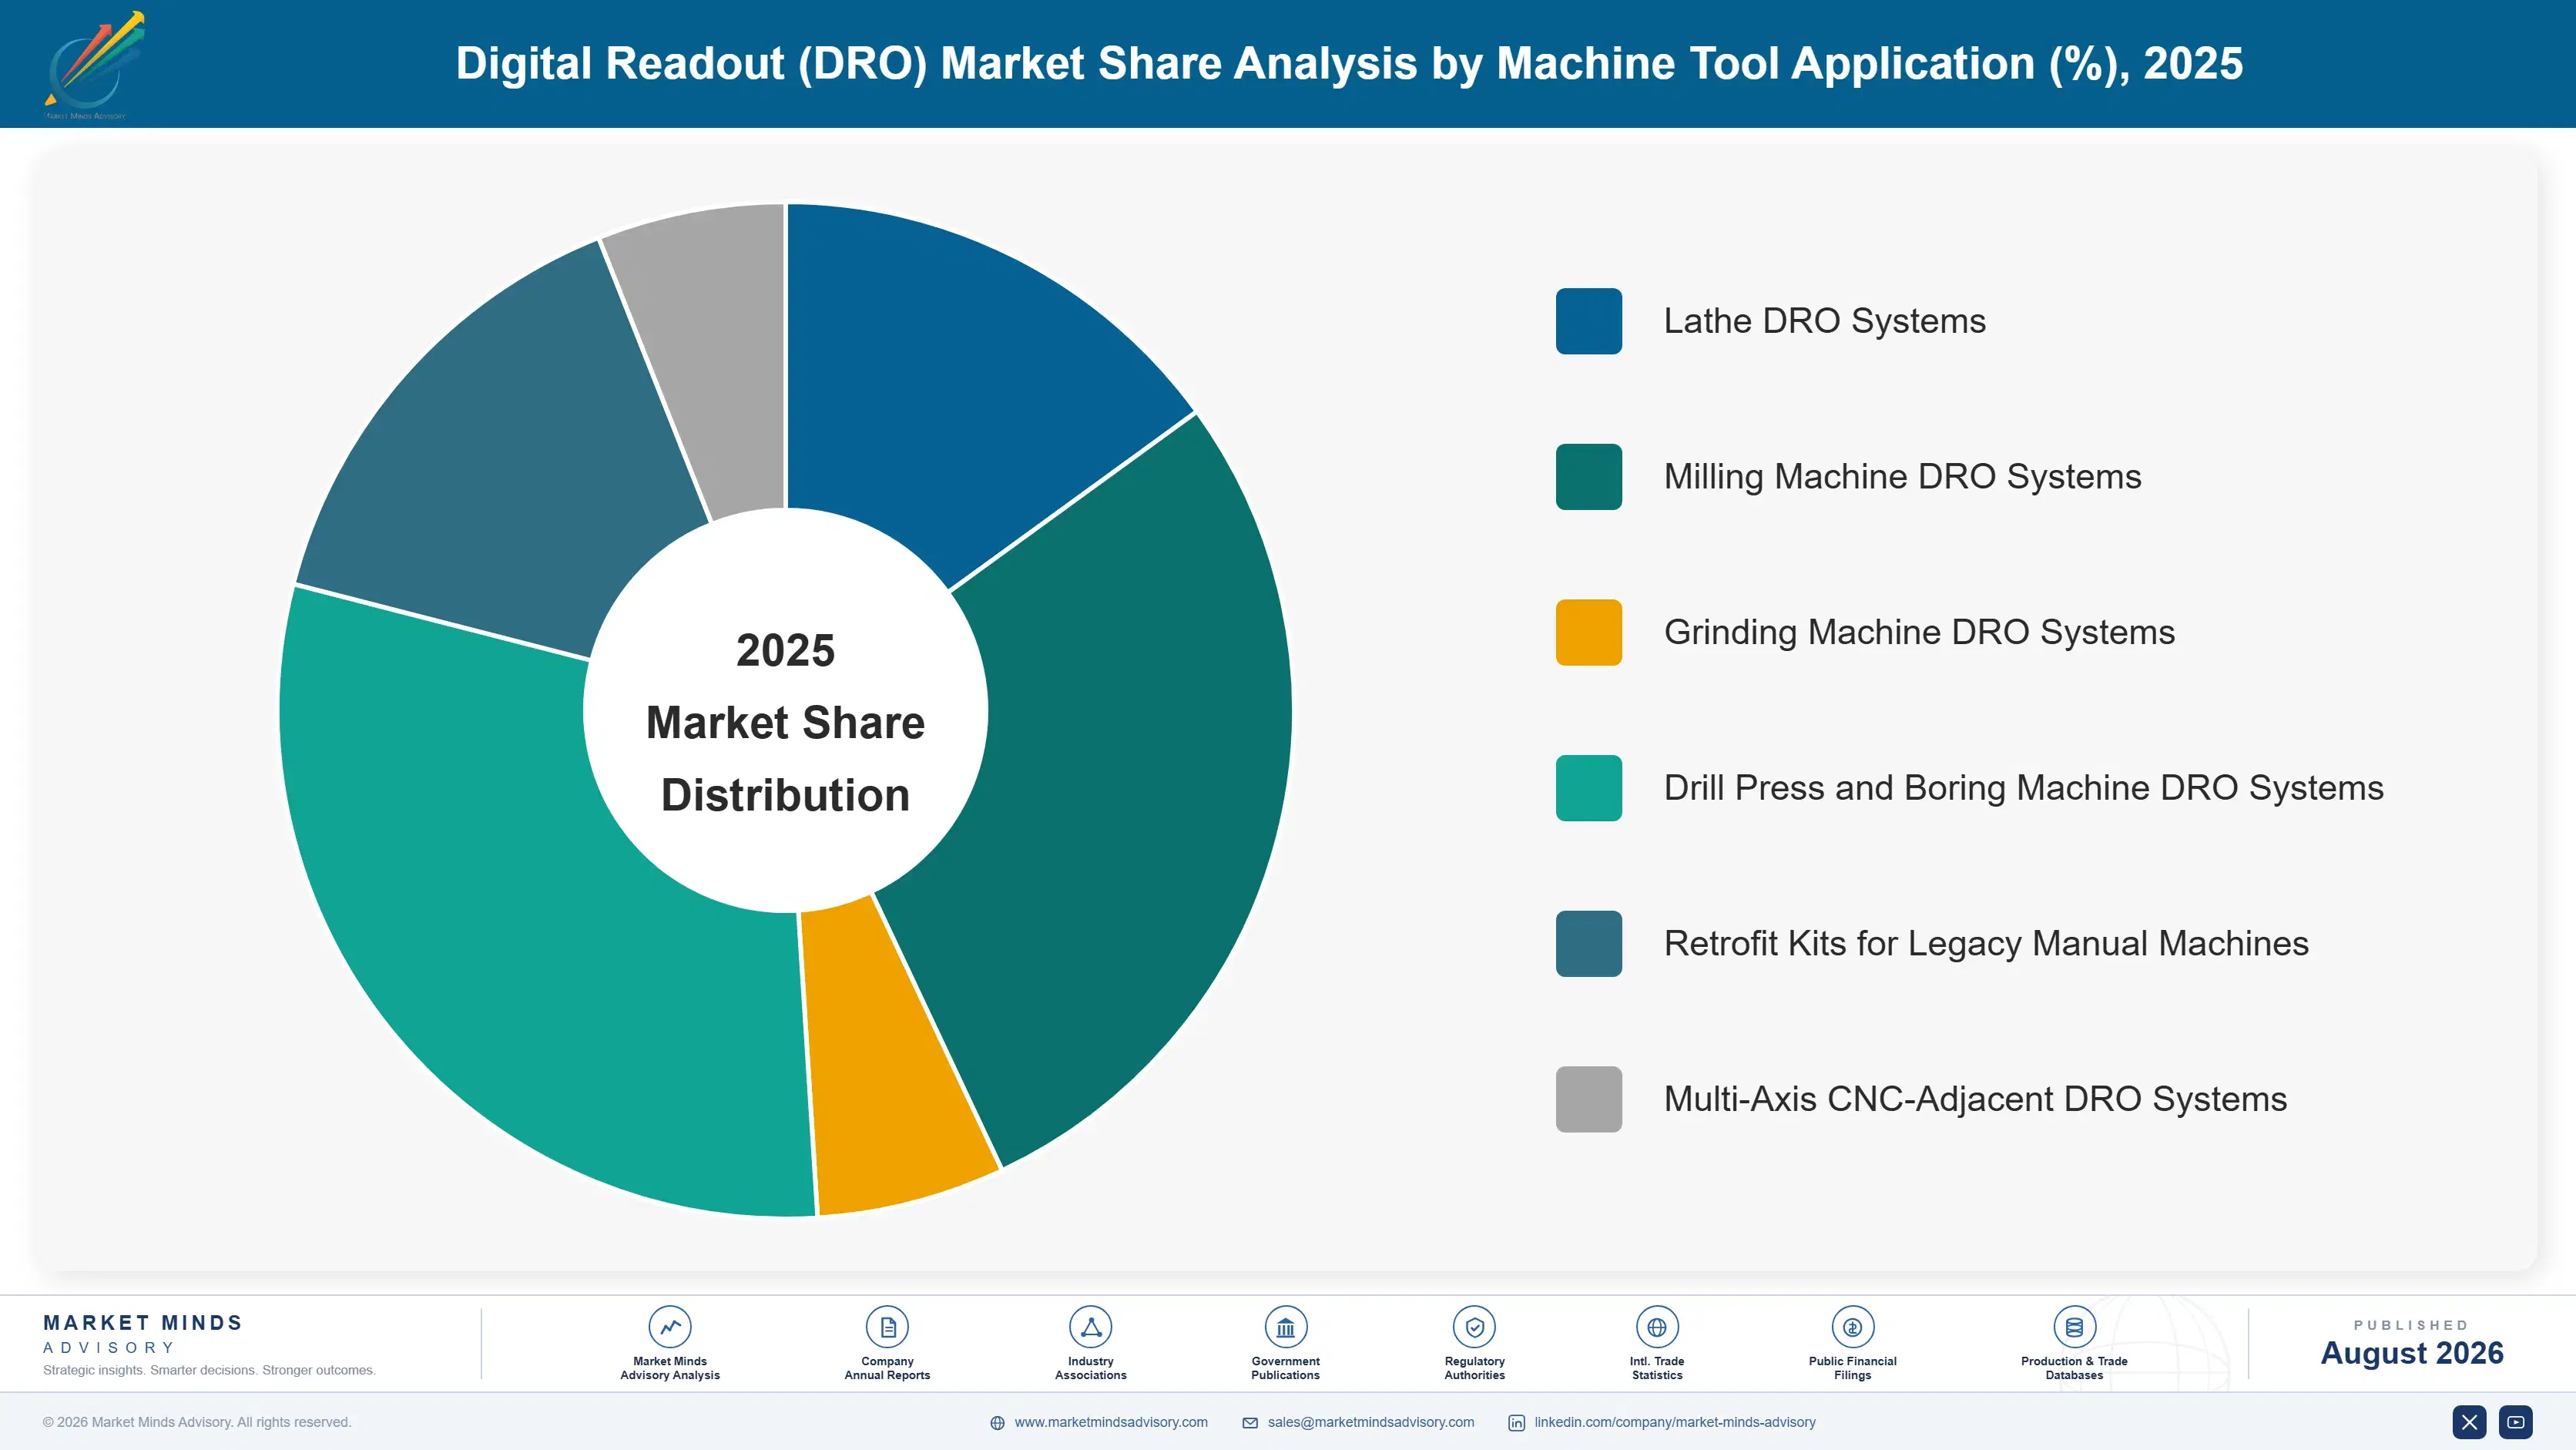
Task: Click the '2025 Market Share Distribution' center text
Action: click(786, 722)
